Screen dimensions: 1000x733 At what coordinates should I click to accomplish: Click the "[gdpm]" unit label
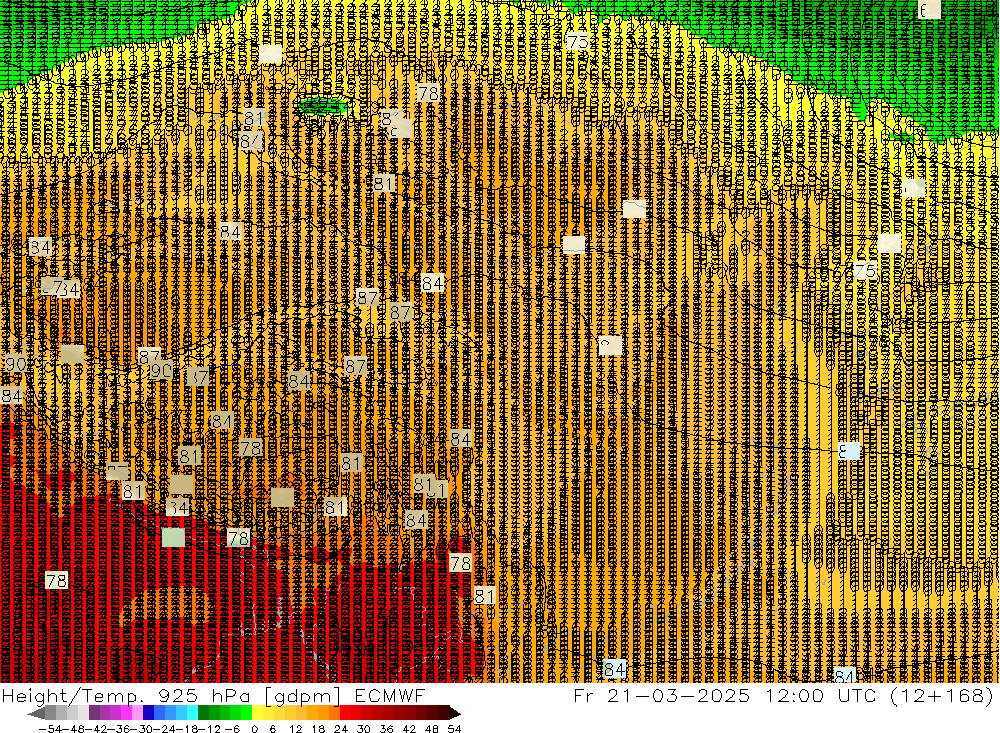click(x=303, y=696)
